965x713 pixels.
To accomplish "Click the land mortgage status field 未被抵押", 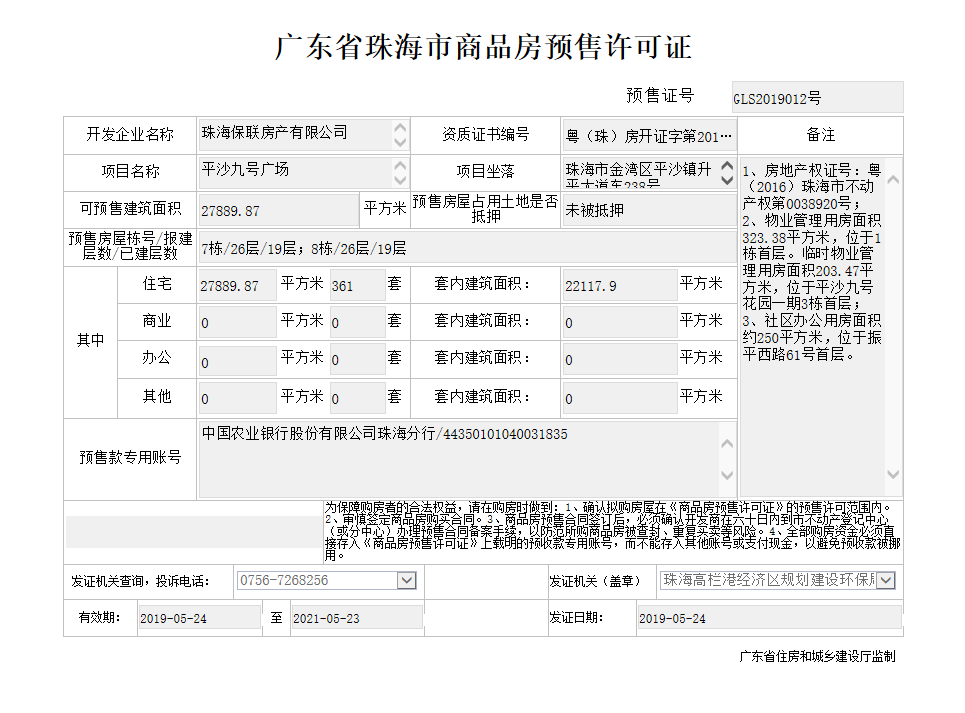I will [x=649, y=210].
